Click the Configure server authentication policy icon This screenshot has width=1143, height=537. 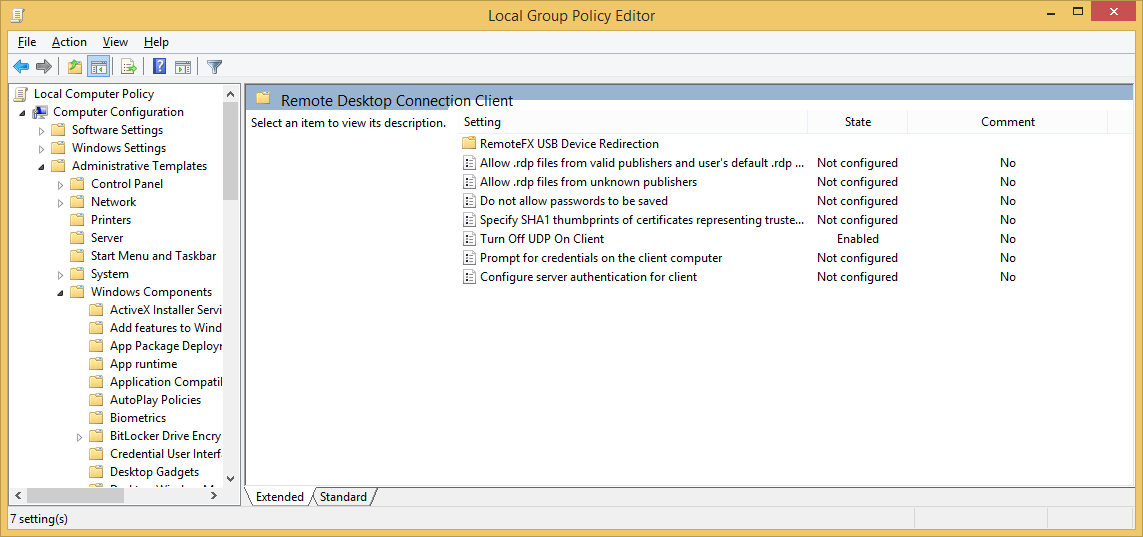coord(469,276)
